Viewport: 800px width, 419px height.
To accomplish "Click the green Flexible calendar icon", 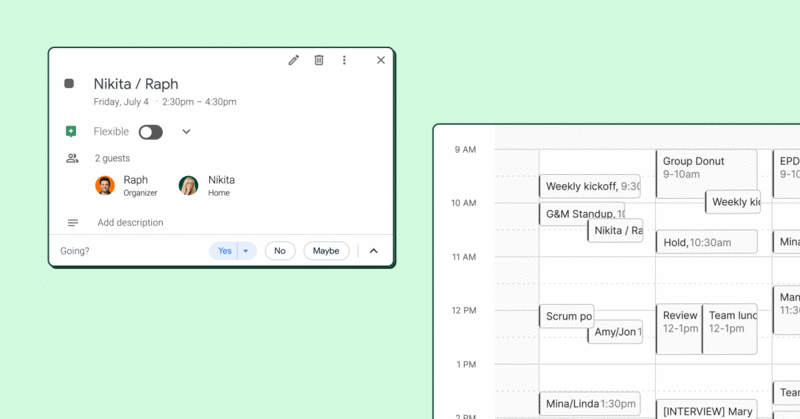I will pos(71,132).
